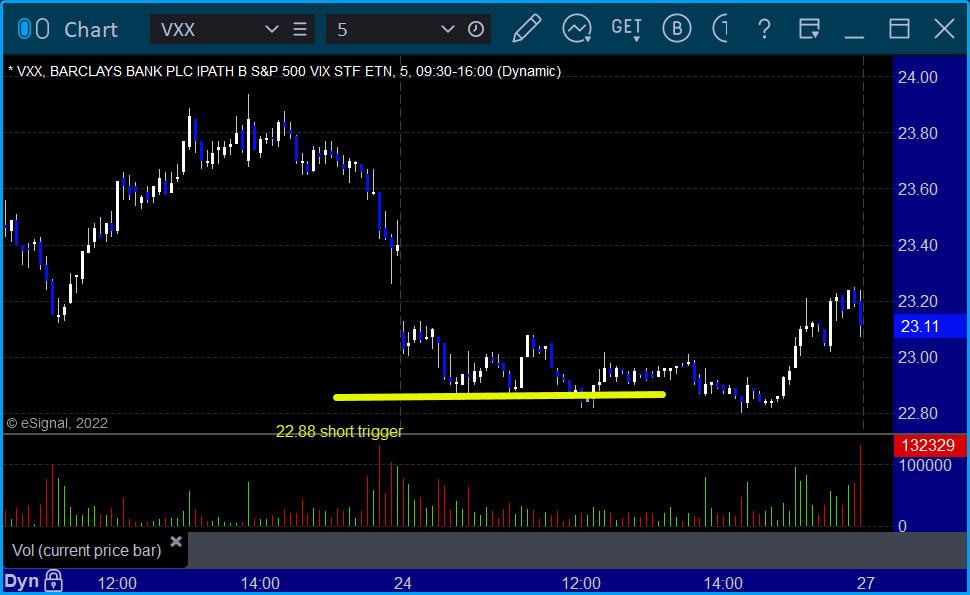
Task: Toggle the outlined link pill icon
Action: [42, 29]
